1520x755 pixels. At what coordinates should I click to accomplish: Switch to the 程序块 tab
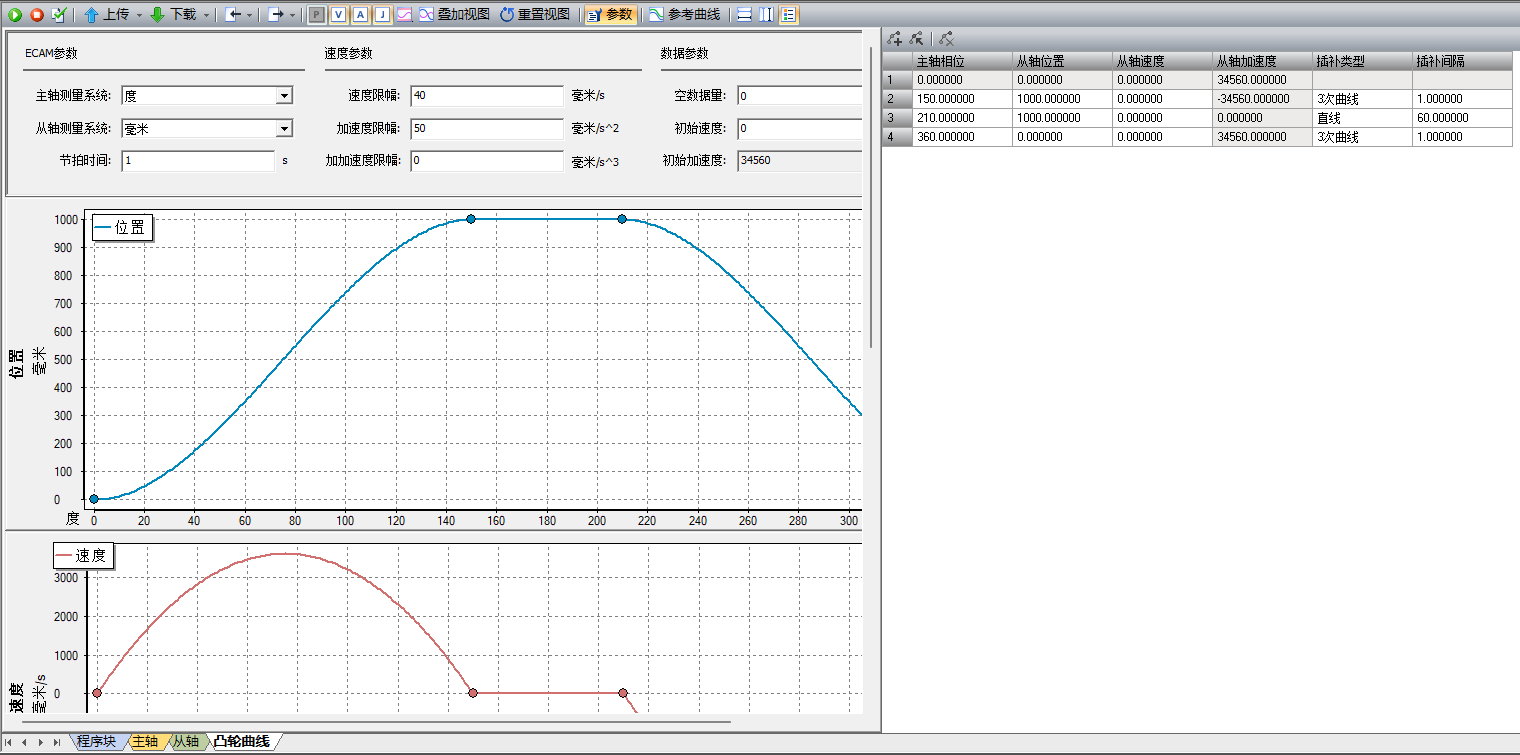pos(96,742)
